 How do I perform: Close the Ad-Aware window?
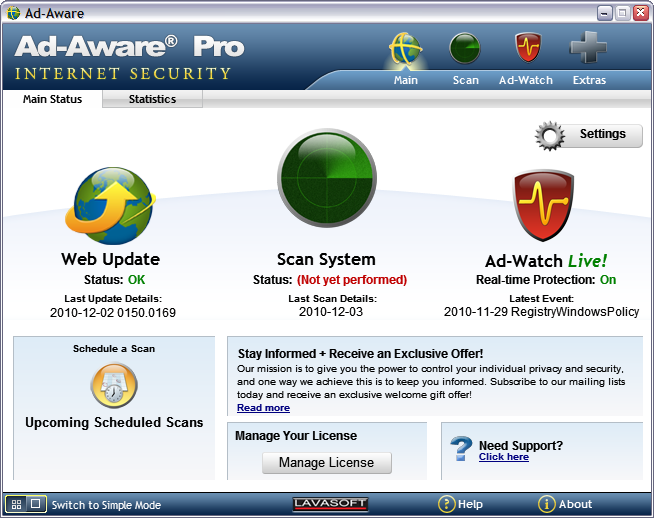coord(640,13)
